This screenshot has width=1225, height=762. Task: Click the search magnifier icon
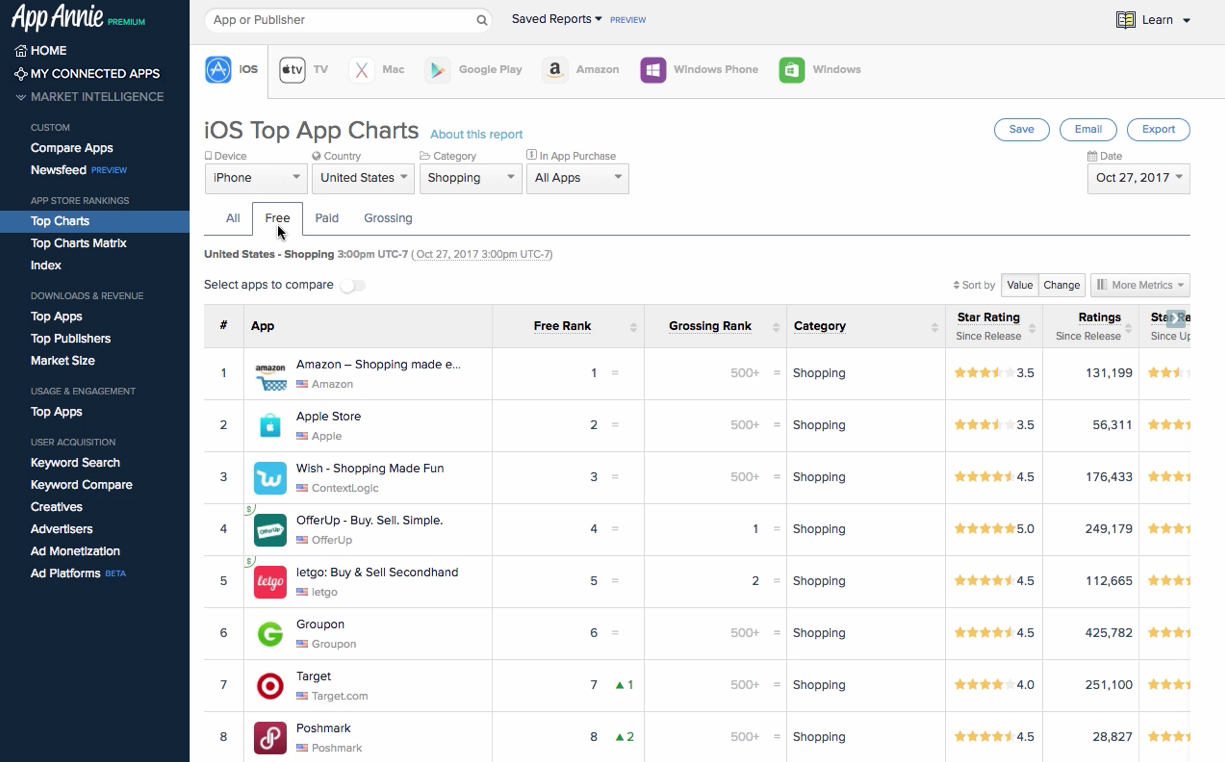click(x=482, y=20)
